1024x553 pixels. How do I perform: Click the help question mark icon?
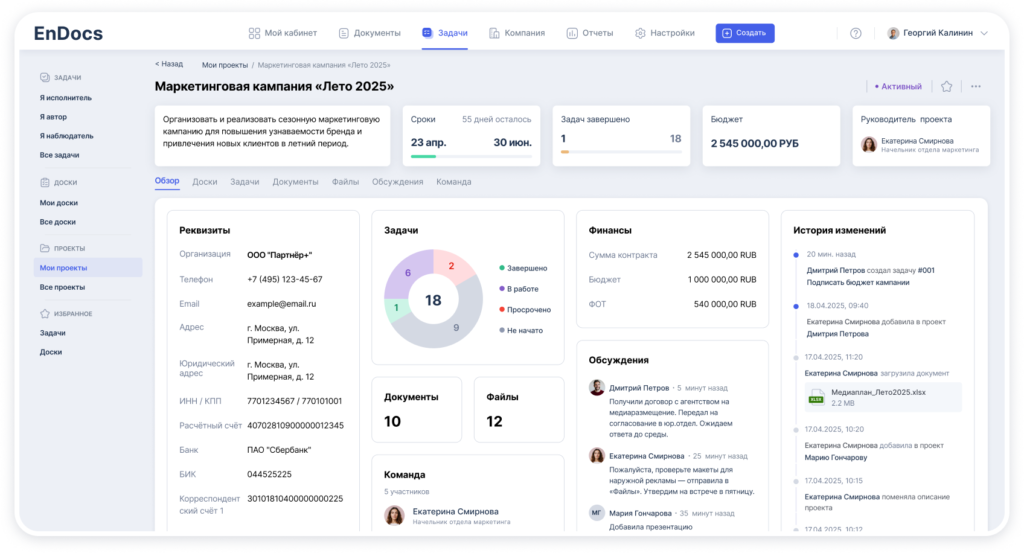855,33
